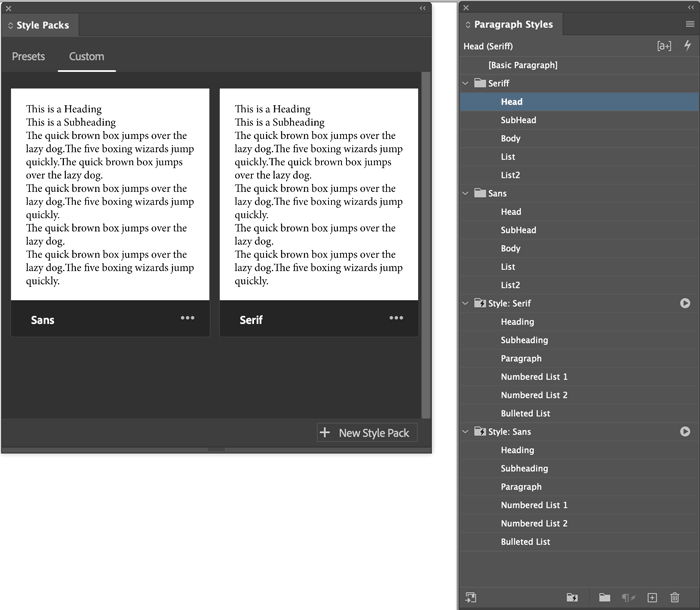Click the New Style Pack button
Image resolution: width=700 pixels, height=610 pixels.
point(367,432)
